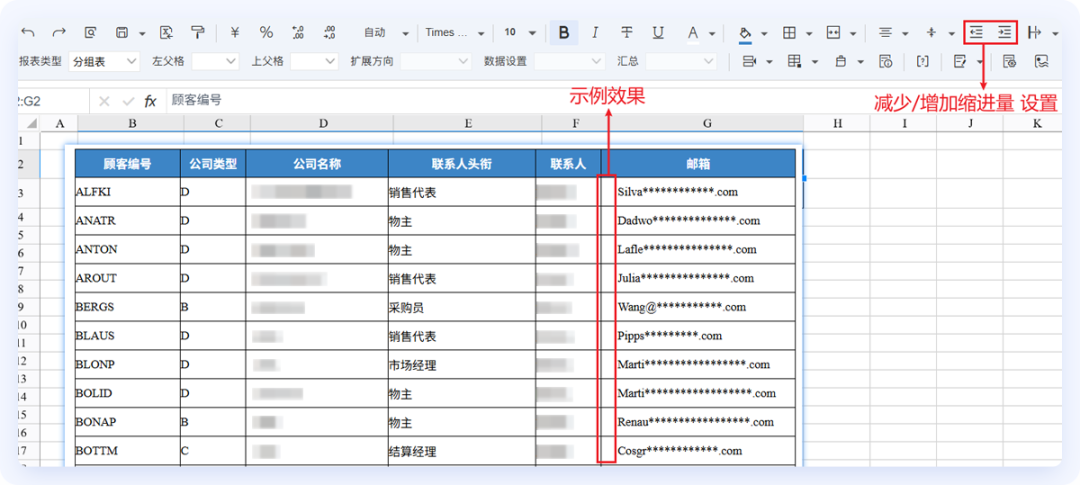1080x485 pixels.
Task: Expand the font color dropdown arrow
Action: pos(712,33)
